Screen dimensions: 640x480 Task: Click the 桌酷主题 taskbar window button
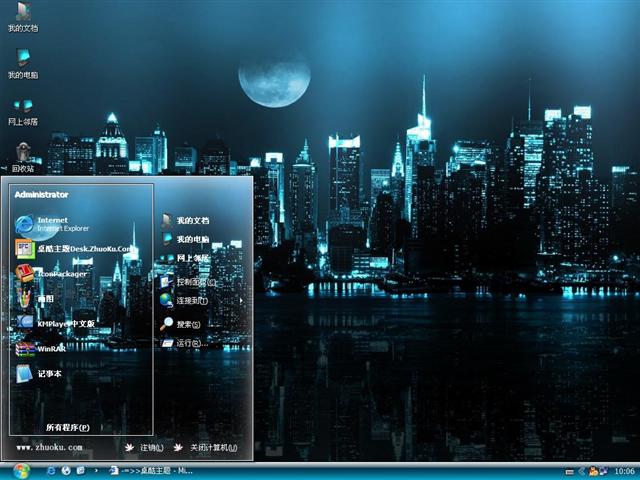tap(150, 470)
